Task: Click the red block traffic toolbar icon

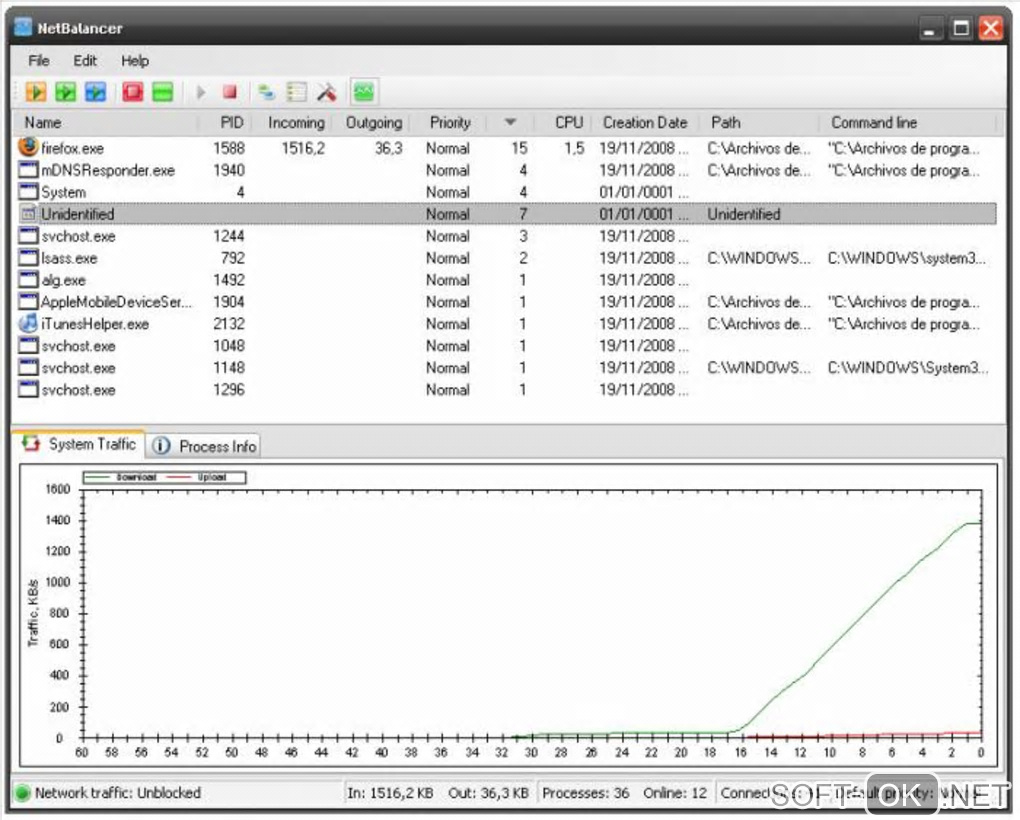Action: pos(133,92)
